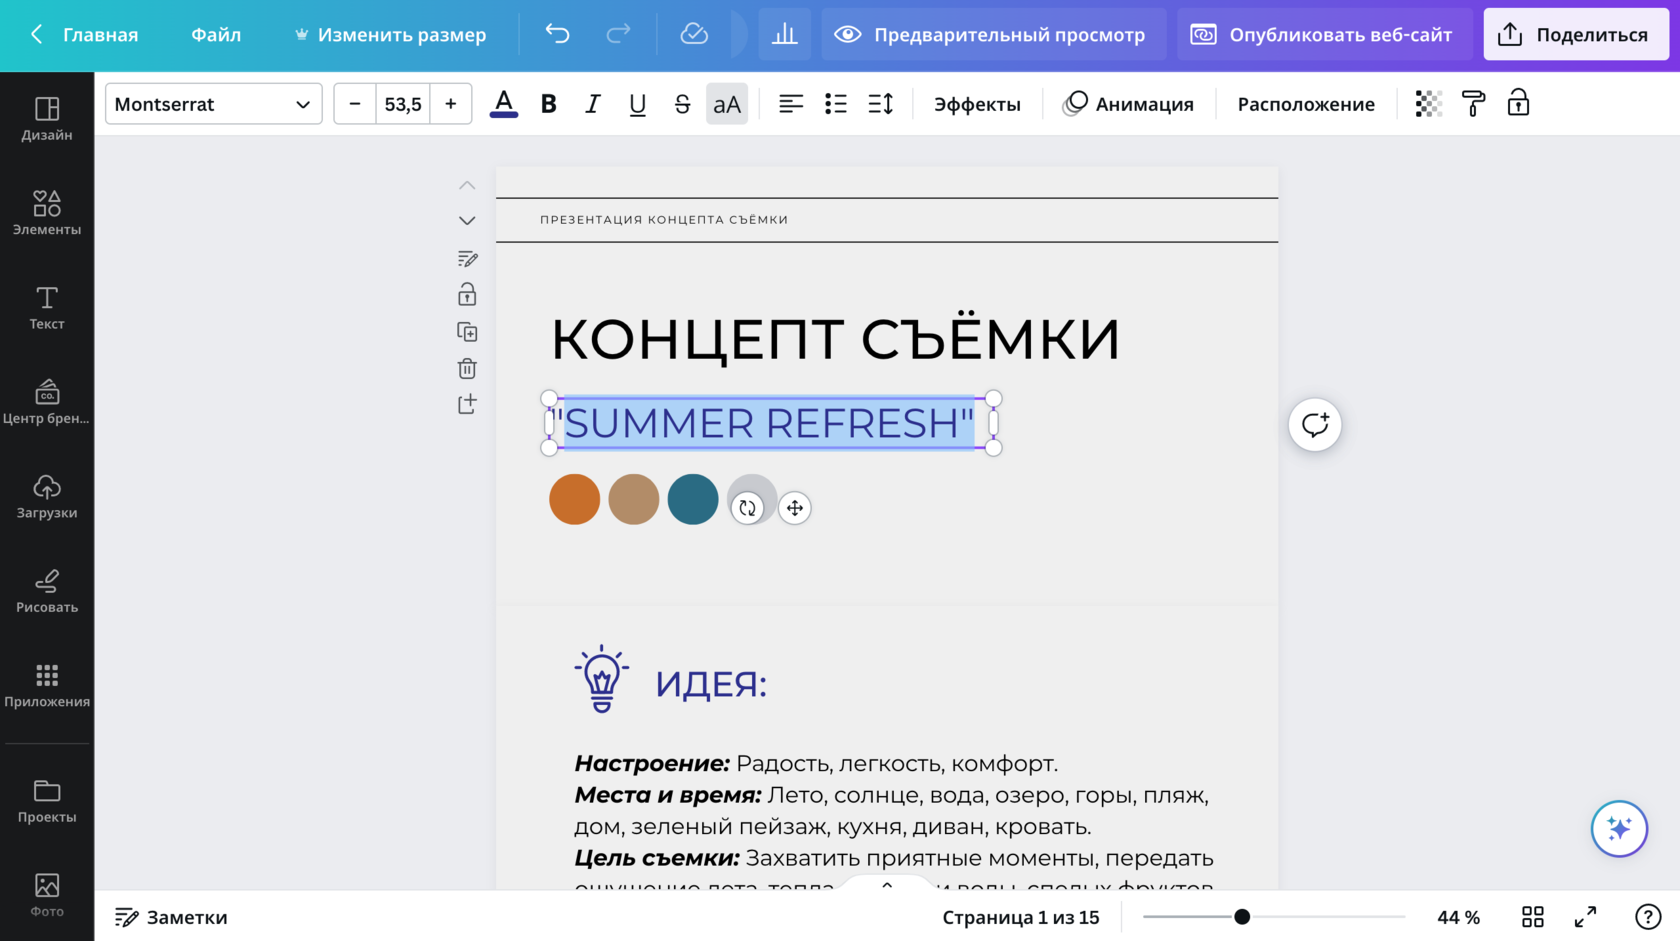The height and width of the screenshot is (941, 1680).
Task: Open the Brand Center (Центр брен...) panel
Action: (x=47, y=402)
